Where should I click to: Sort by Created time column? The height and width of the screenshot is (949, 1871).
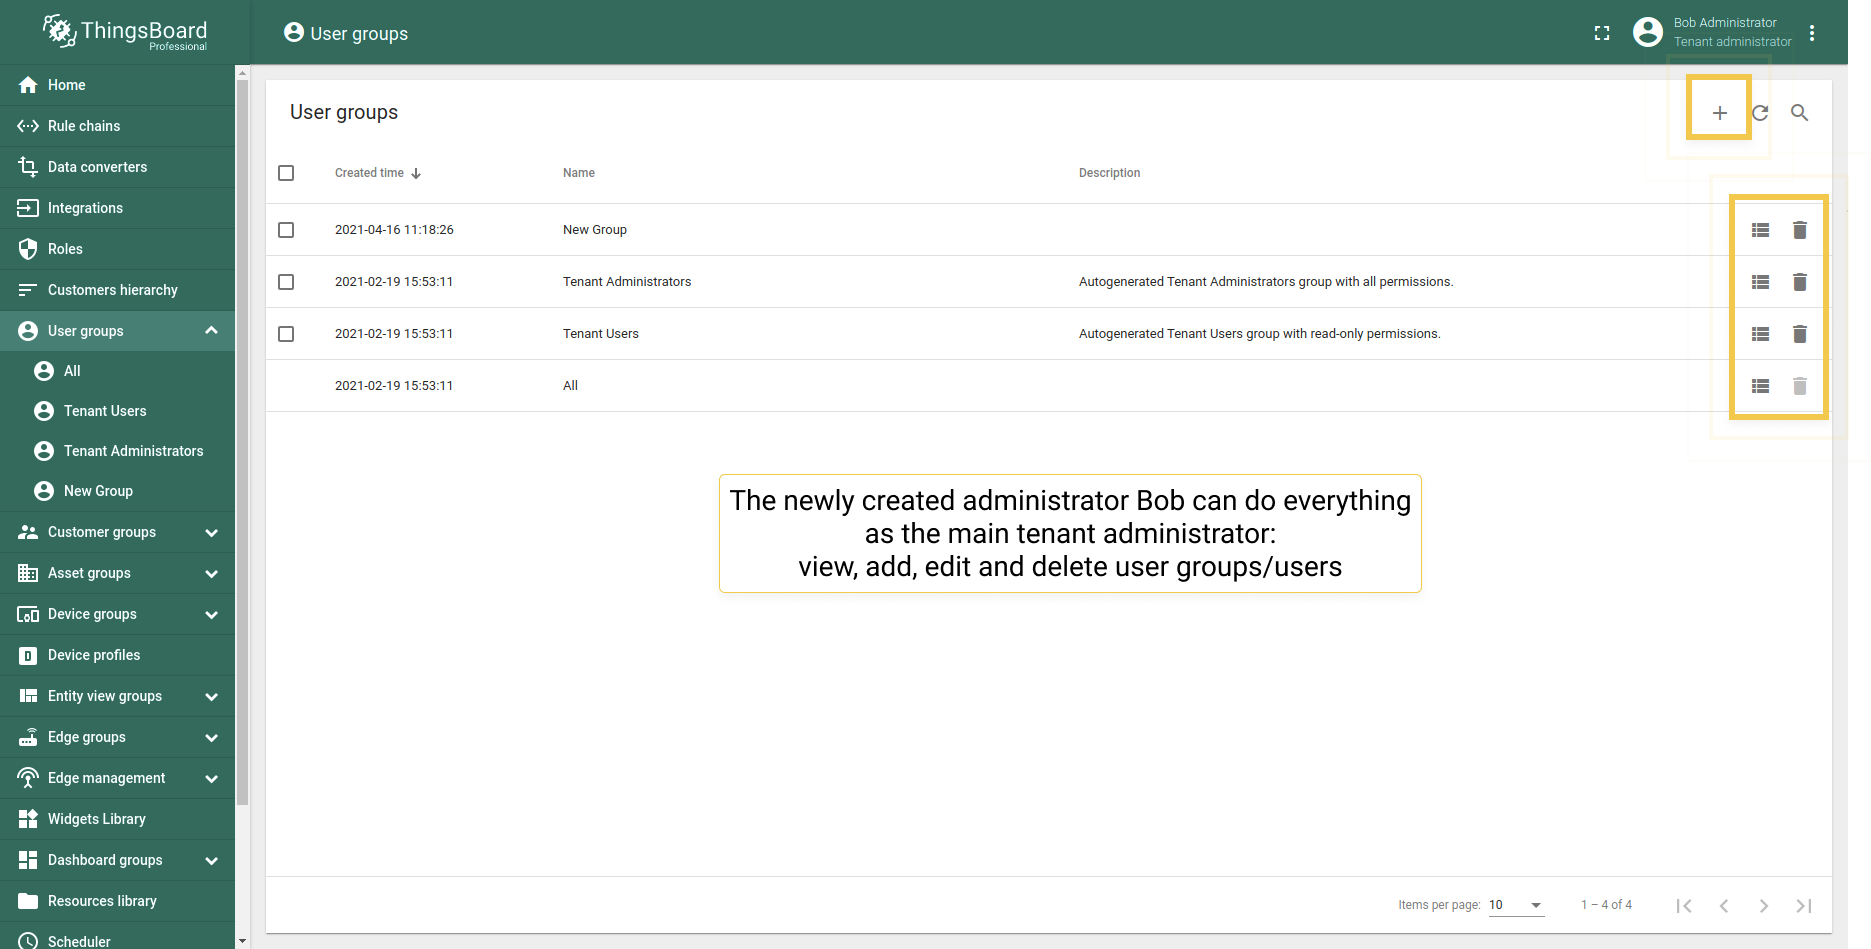pos(378,173)
